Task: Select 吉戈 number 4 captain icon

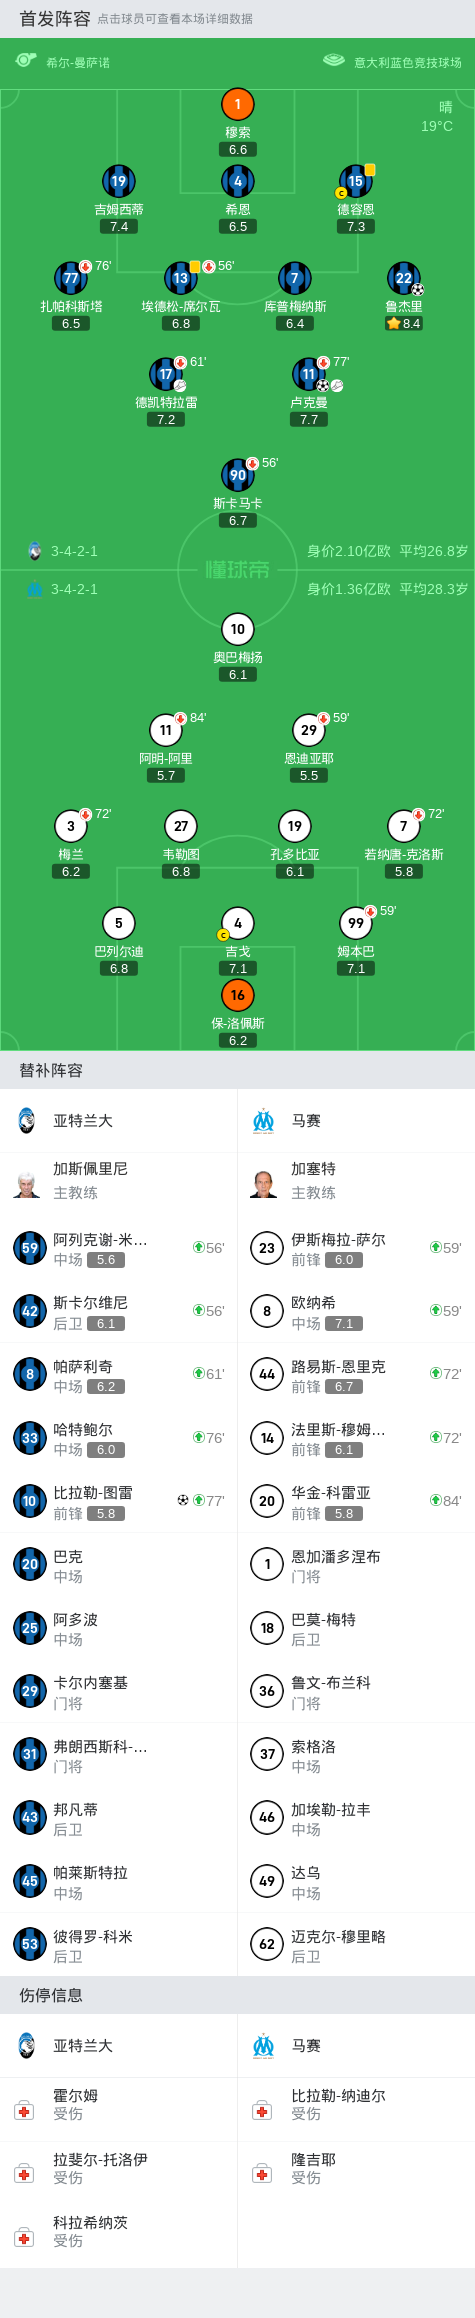Action: tap(237, 923)
